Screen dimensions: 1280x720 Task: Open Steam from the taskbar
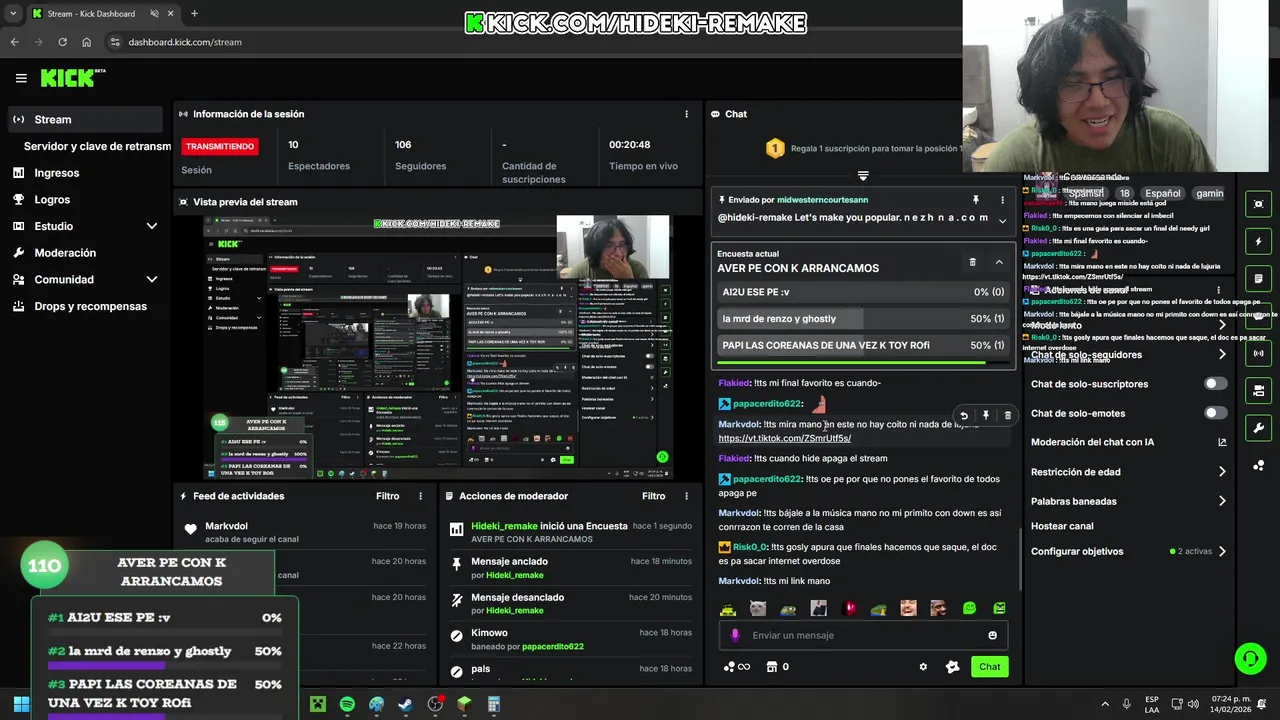coord(405,704)
